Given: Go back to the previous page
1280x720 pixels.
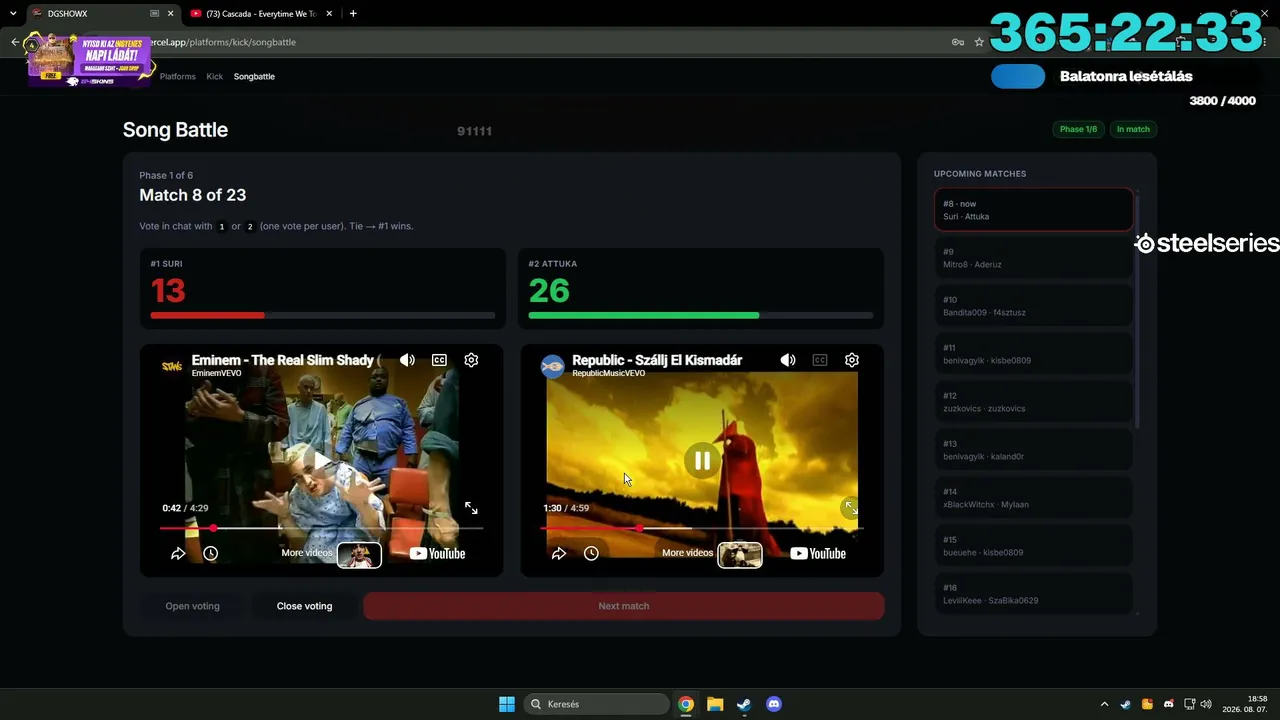Looking at the screenshot, I should (15, 42).
